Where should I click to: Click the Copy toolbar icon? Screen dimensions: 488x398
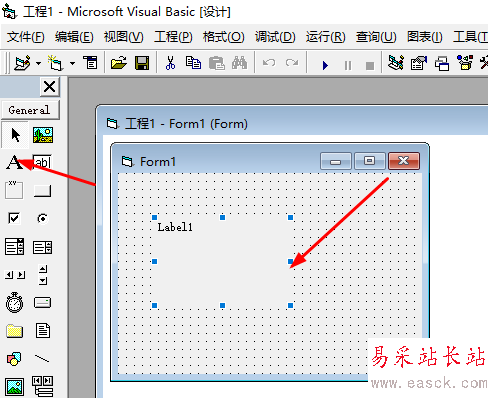pos(193,63)
